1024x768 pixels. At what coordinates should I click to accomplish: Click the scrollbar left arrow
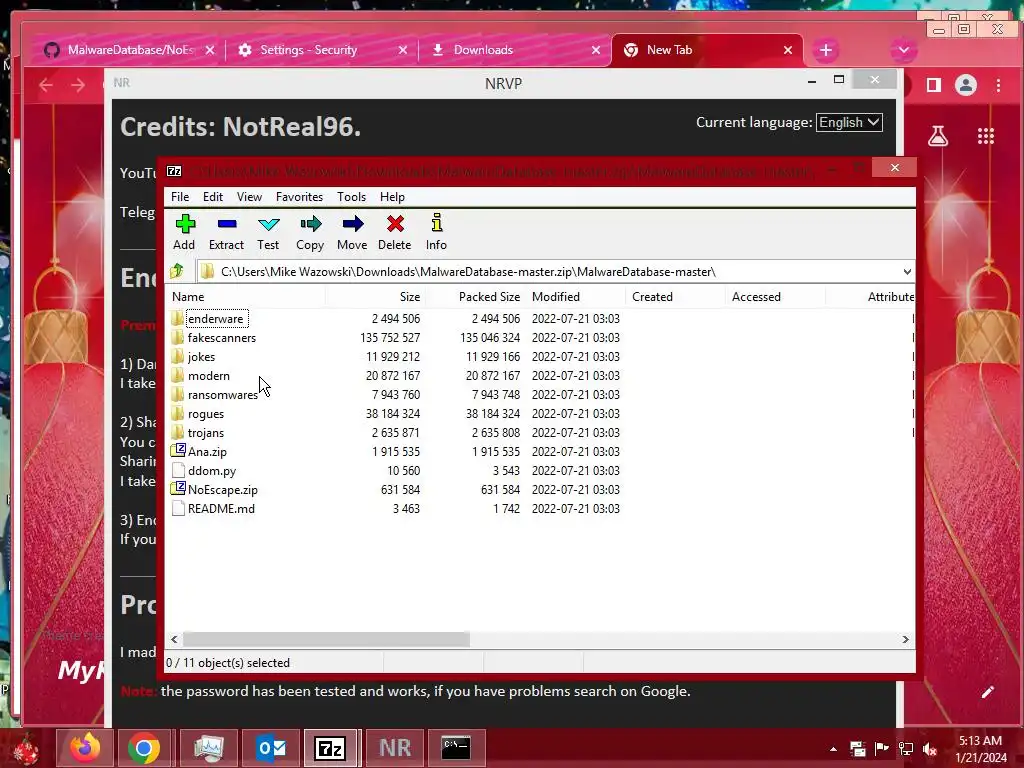click(x=174, y=639)
